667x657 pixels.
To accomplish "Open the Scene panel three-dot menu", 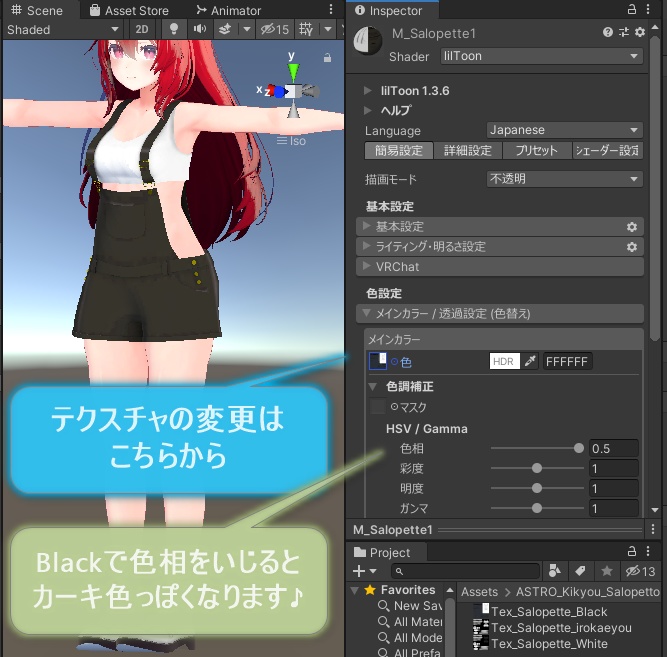I will click(x=331, y=10).
